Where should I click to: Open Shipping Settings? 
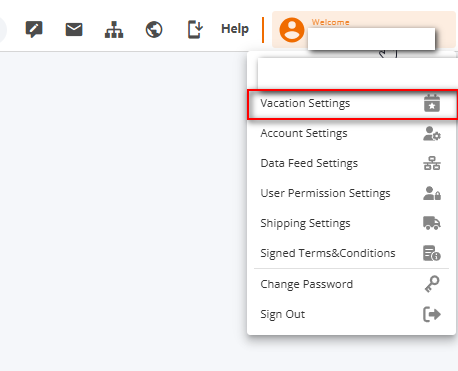(351, 223)
